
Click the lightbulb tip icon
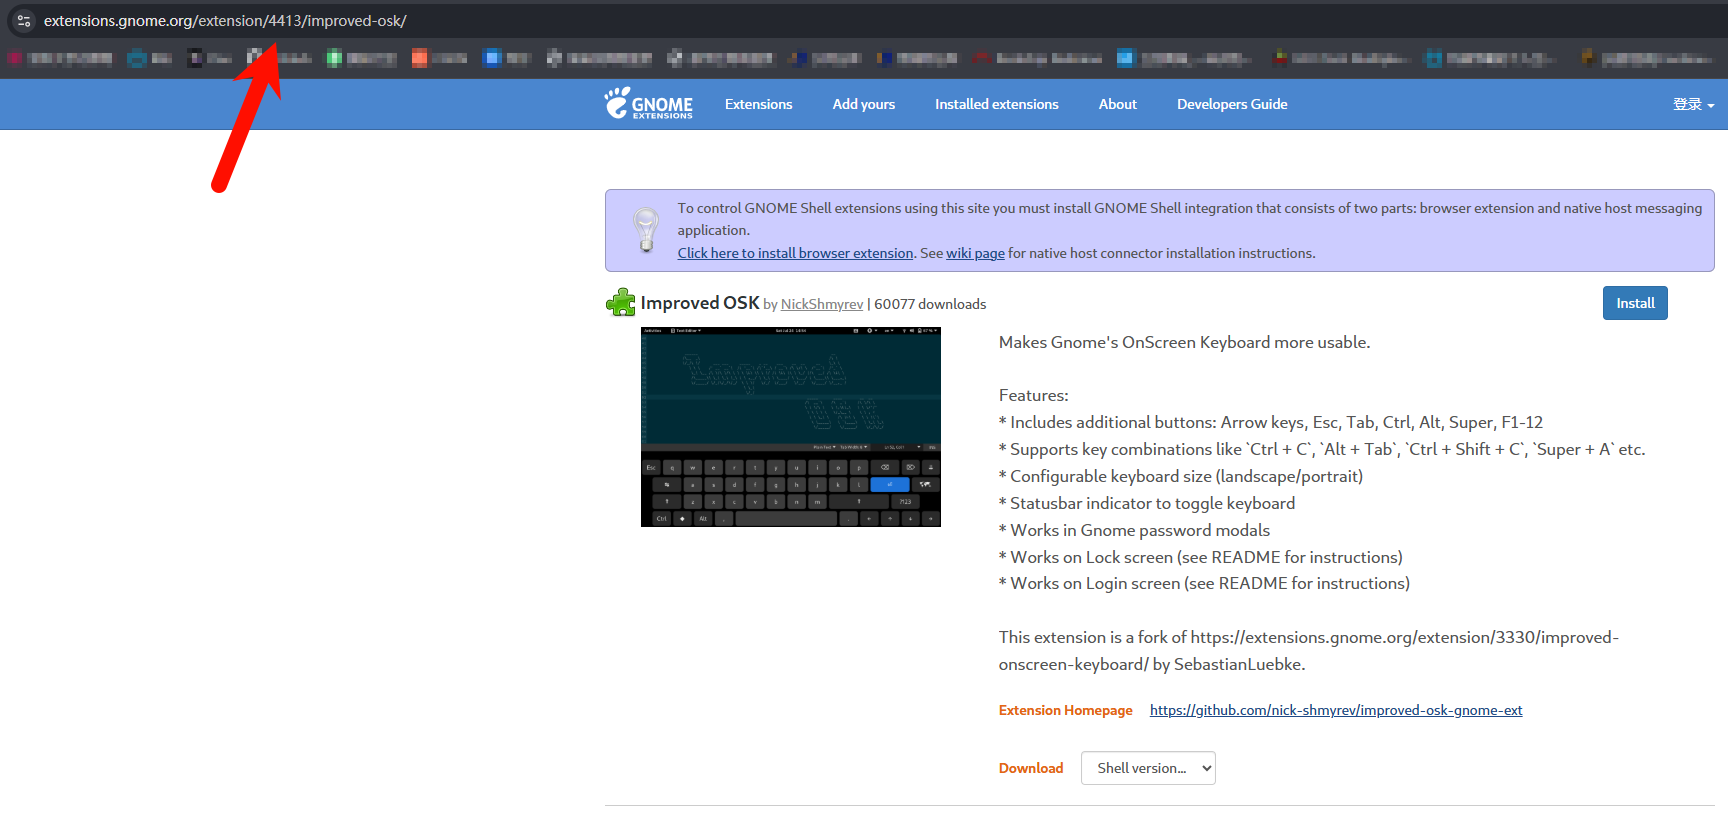tap(646, 230)
